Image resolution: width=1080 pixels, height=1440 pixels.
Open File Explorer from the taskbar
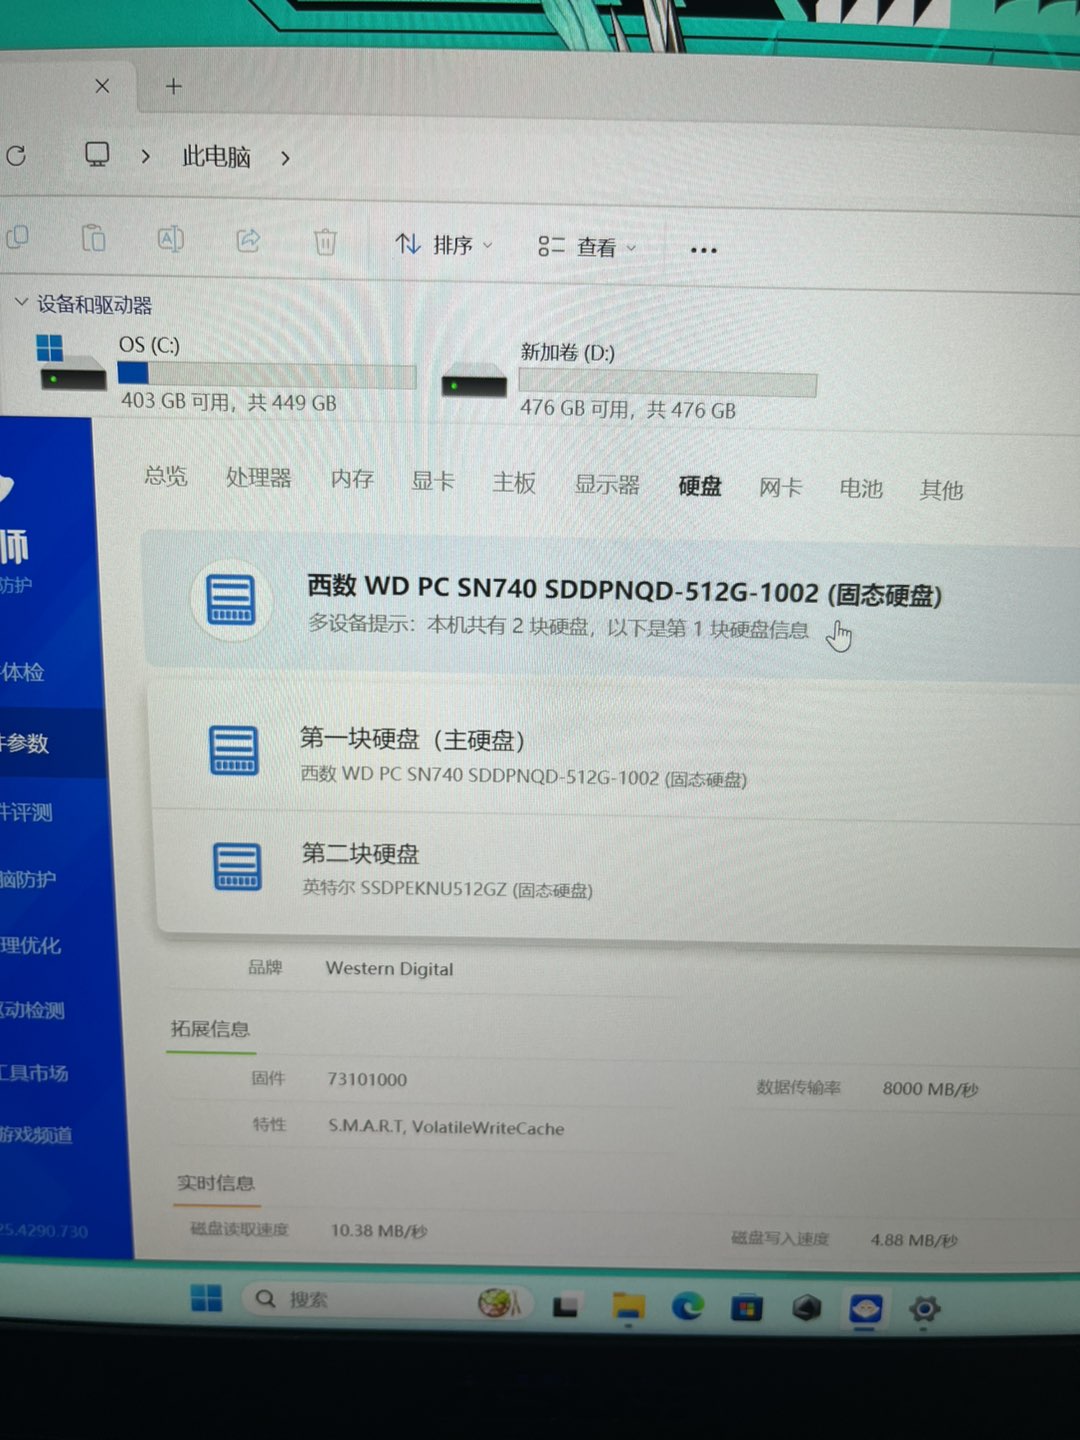[x=628, y=1306]
